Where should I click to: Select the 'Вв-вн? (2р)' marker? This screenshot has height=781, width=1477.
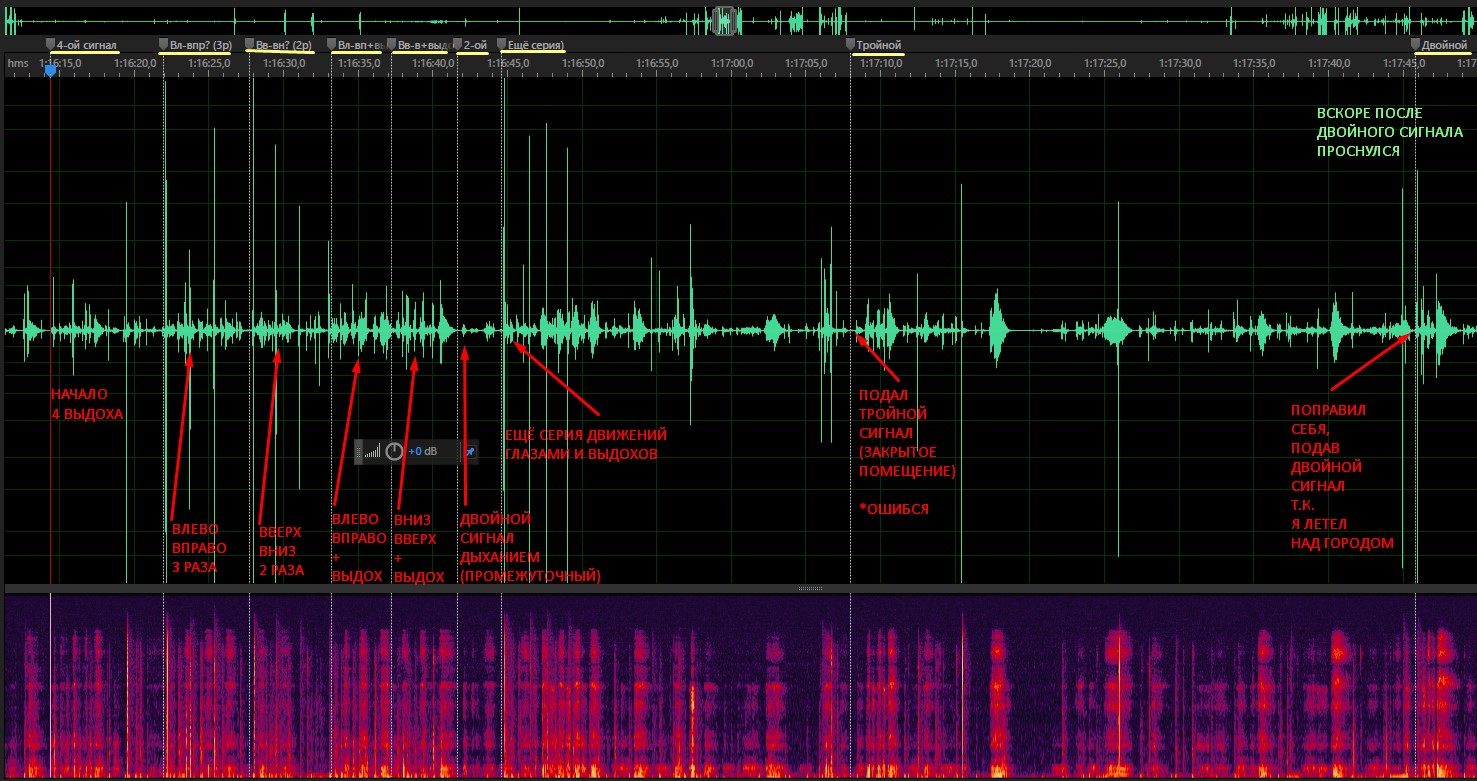coord(280,45)
